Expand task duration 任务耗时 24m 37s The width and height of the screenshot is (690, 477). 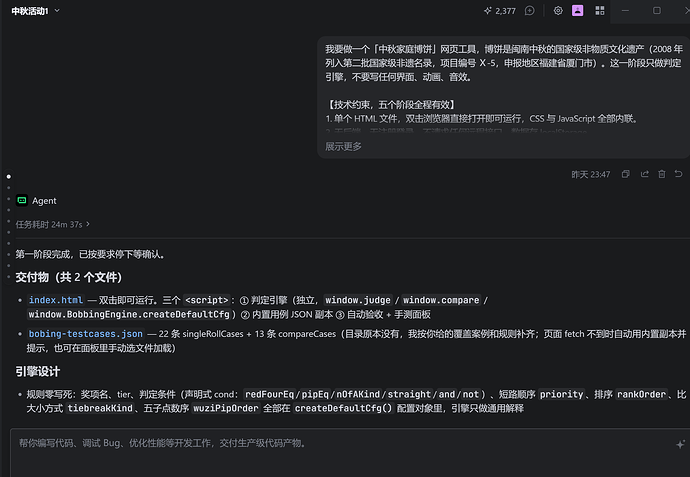[53, 224]
